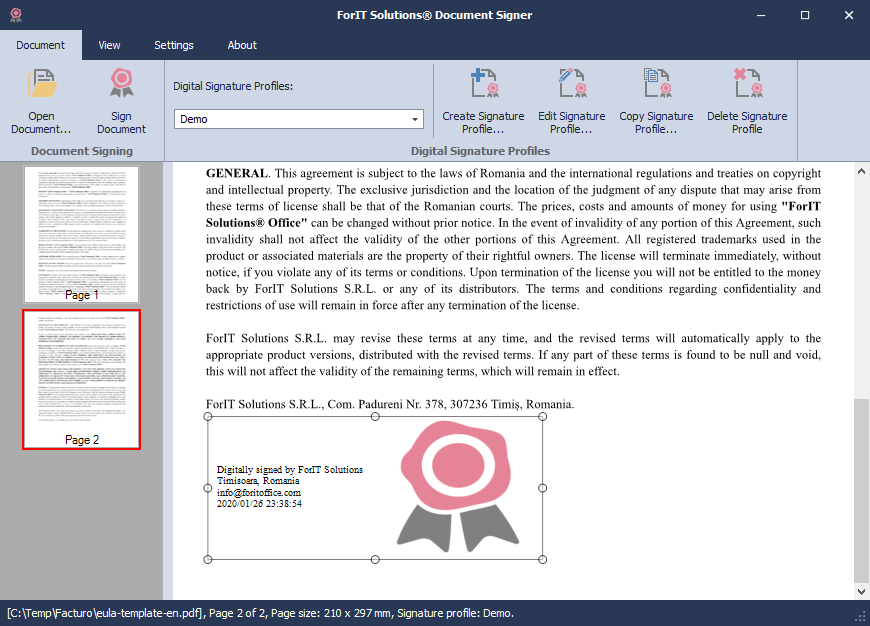Click right-middle handle of signature box

tap(543, 488)
